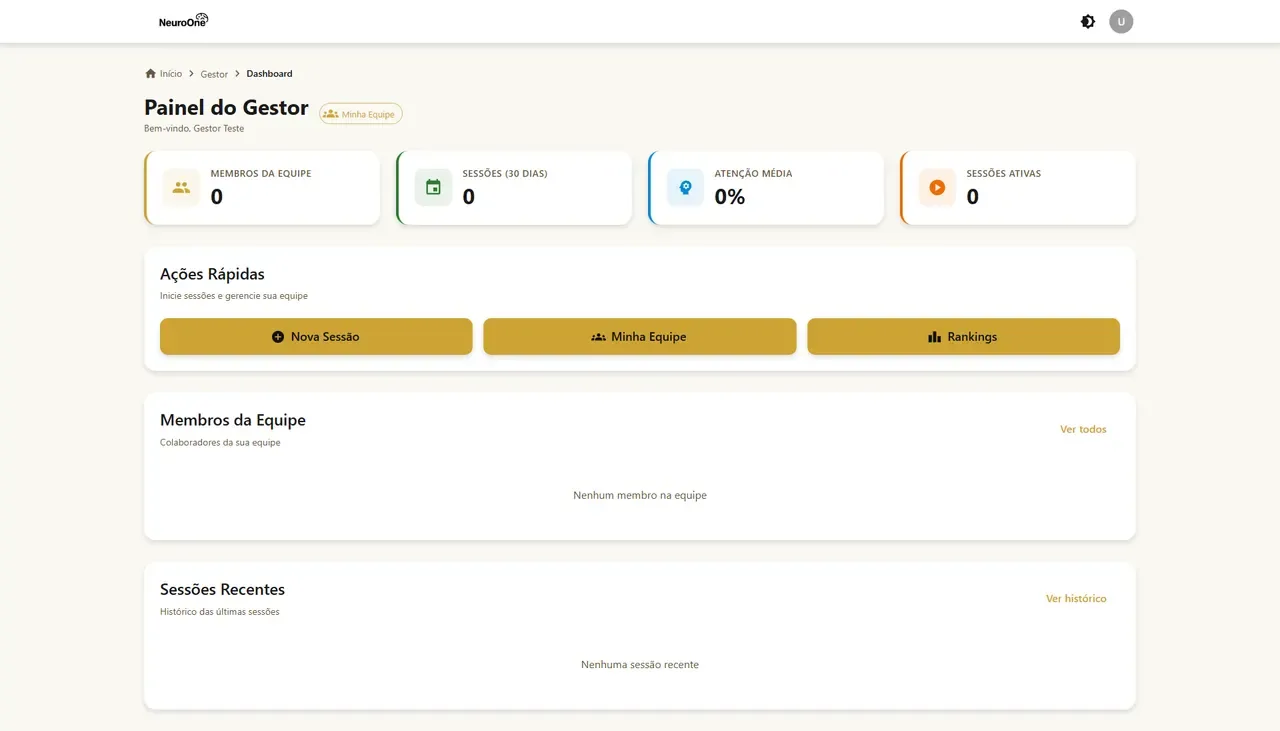Click the bar chart icon on Rankings
Image resolution: width=1280 pixels, height=731 pixels.
(x=934, y=337)
